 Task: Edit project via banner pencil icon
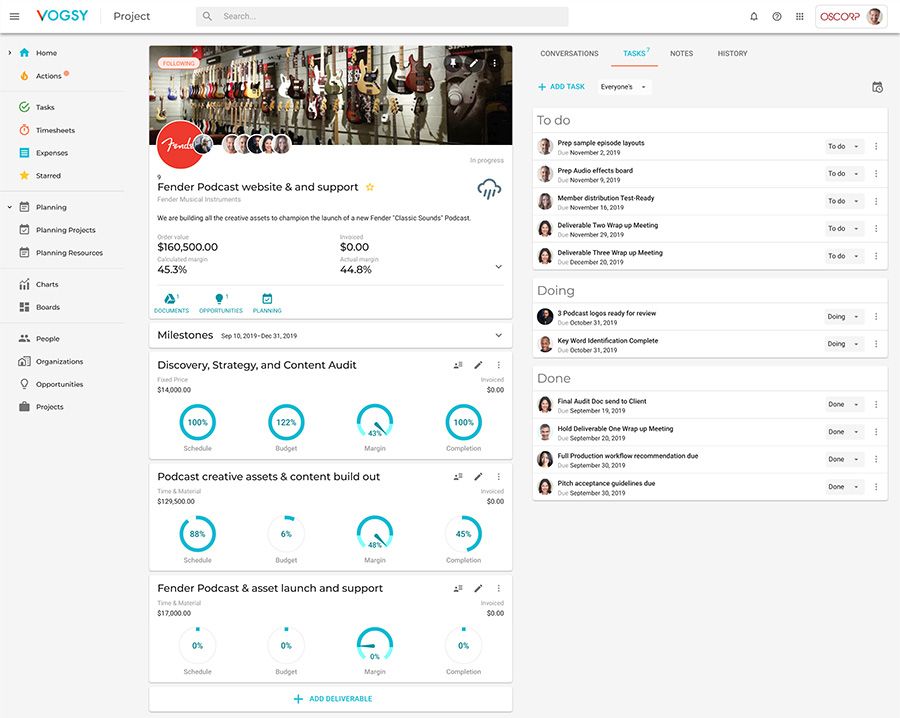(x=474, y=63)
